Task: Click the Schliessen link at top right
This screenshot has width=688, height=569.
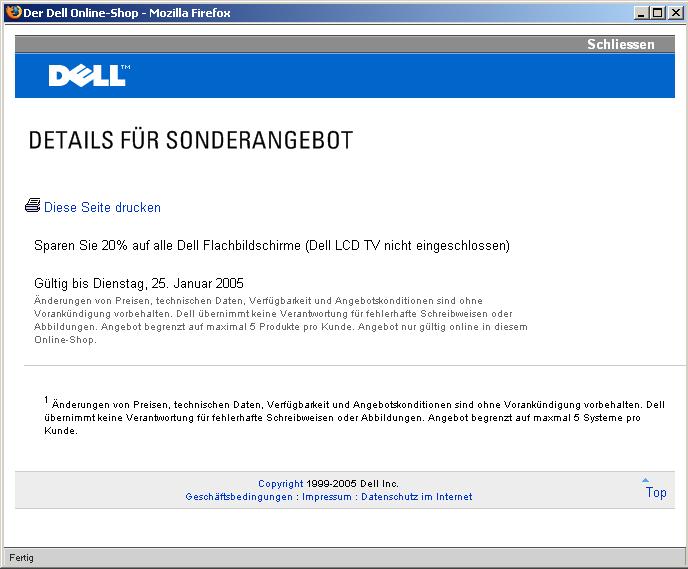Action: click(x=620, y=44)
